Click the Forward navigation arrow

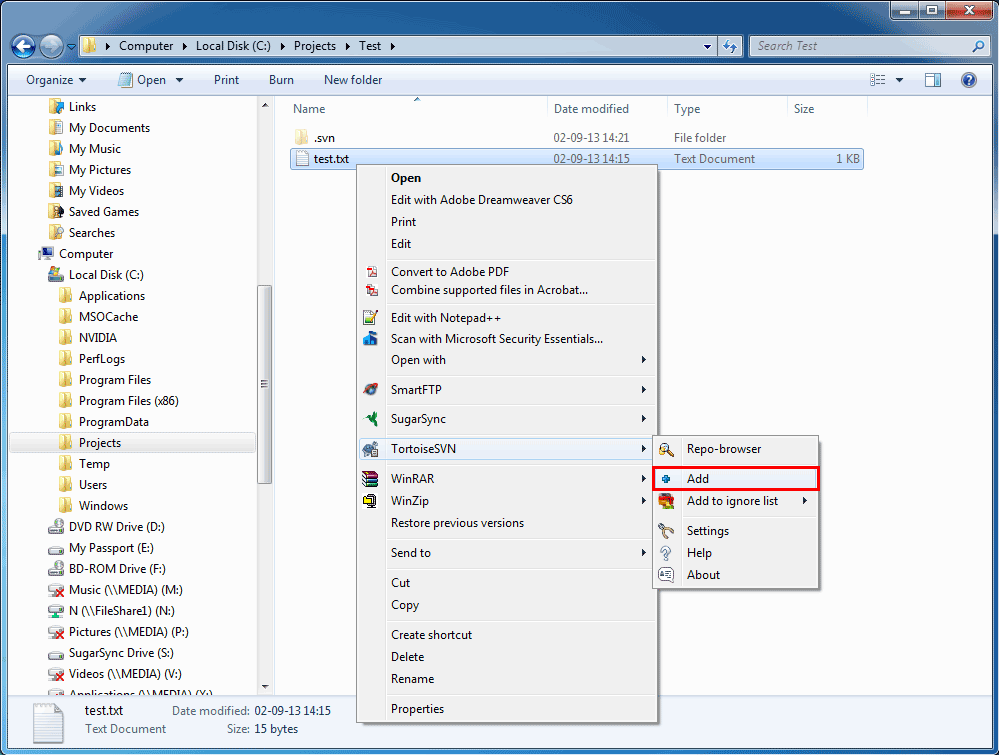tap(51, 46)
